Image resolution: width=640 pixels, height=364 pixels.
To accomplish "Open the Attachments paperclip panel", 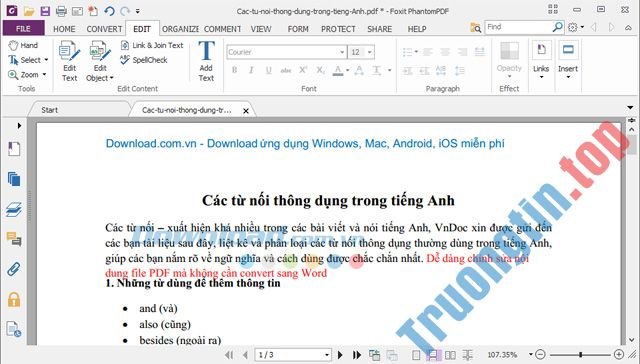I will (13, 269).
